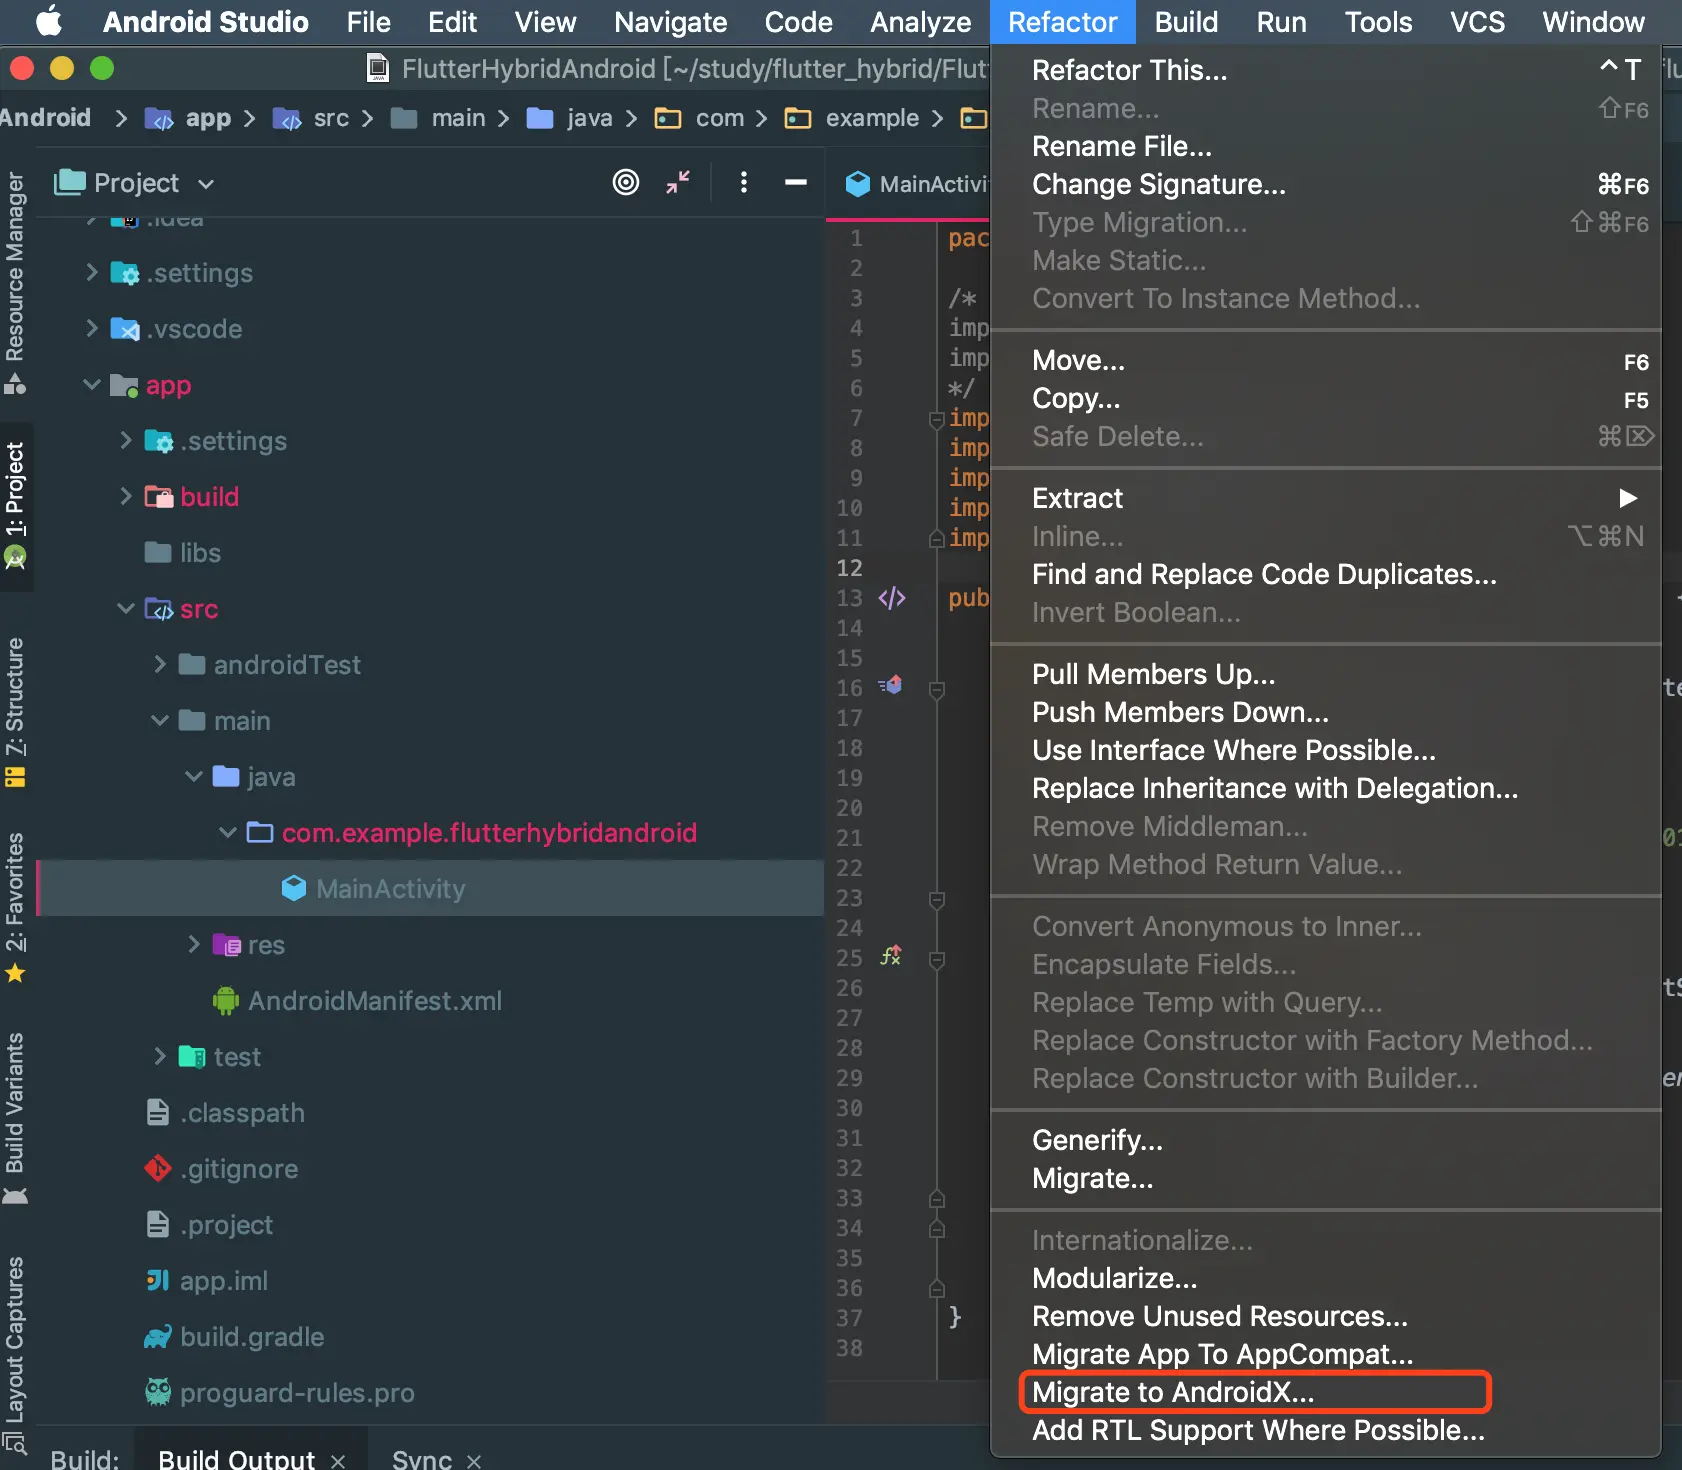Viewport: 1682px width, 1470px height.
Task: Close the Sync tab
Action: pos(474,1460)
